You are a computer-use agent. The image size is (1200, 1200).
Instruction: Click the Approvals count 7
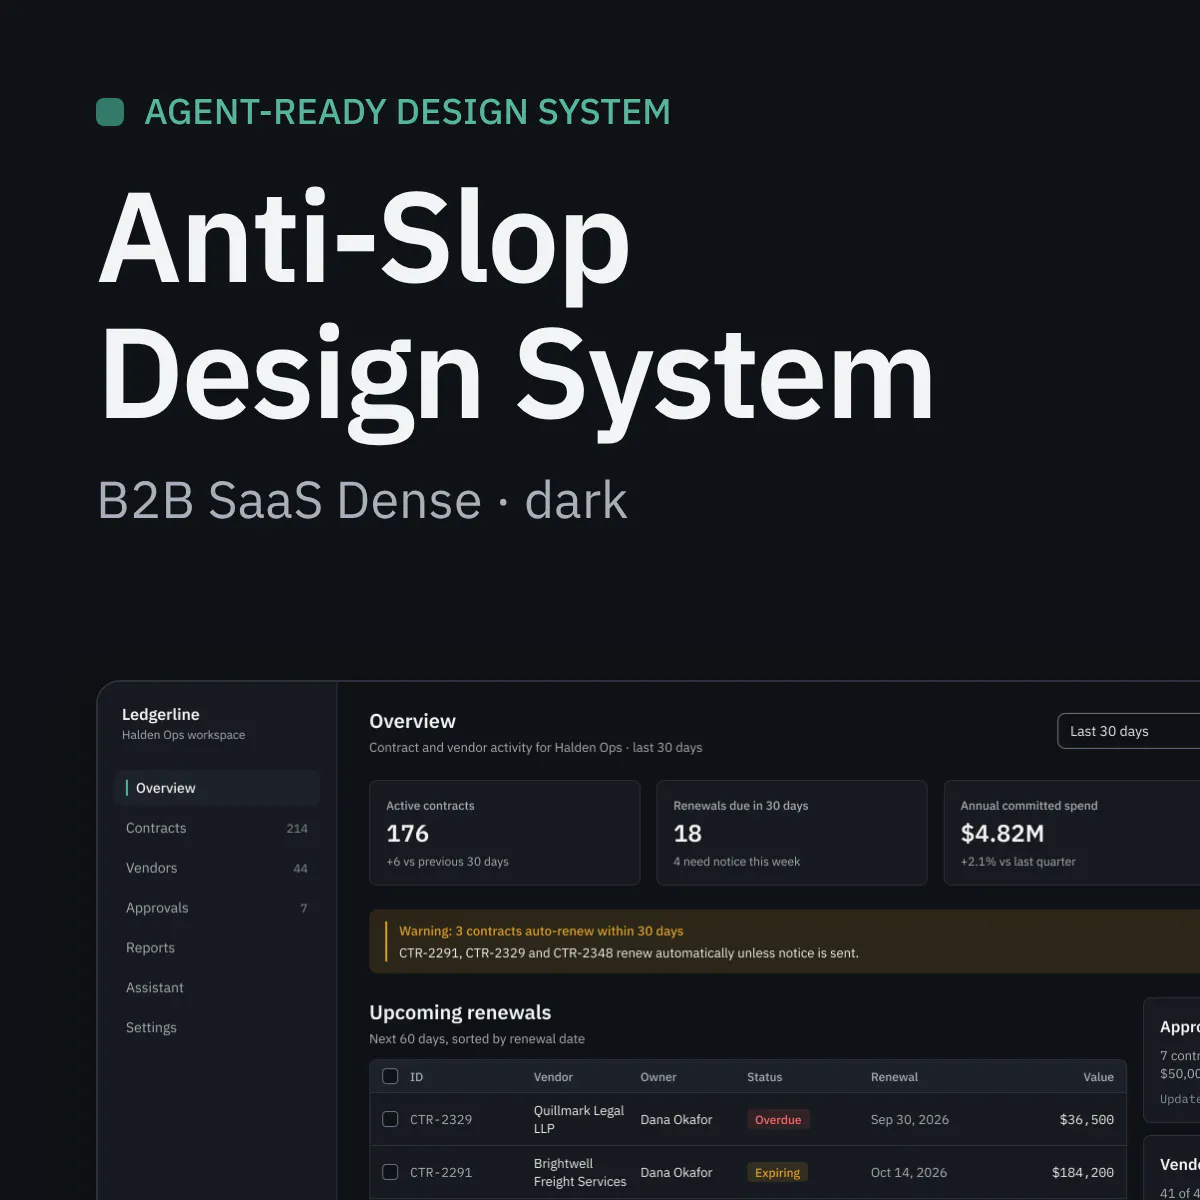coord(304,909)
